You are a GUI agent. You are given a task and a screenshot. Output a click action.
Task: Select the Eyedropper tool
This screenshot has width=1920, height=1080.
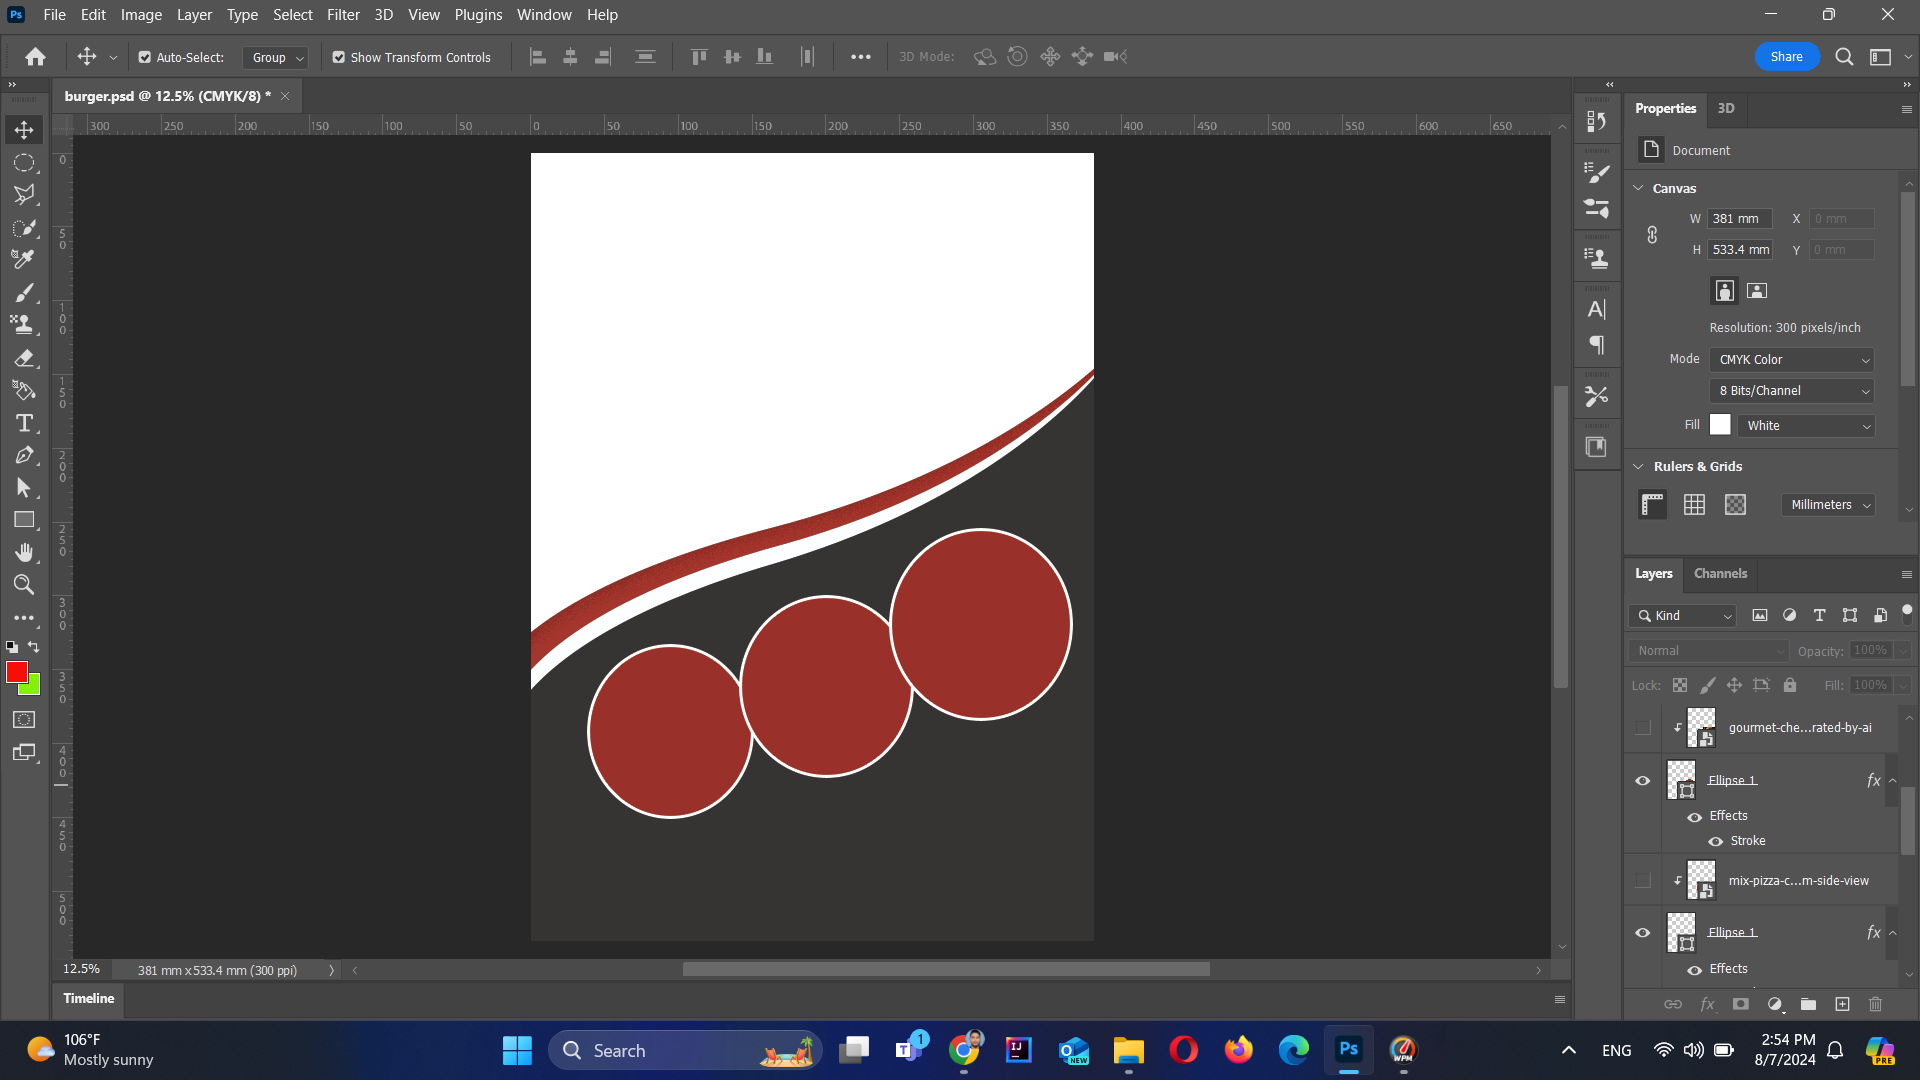pyautogui.click(x=24, y=259)
